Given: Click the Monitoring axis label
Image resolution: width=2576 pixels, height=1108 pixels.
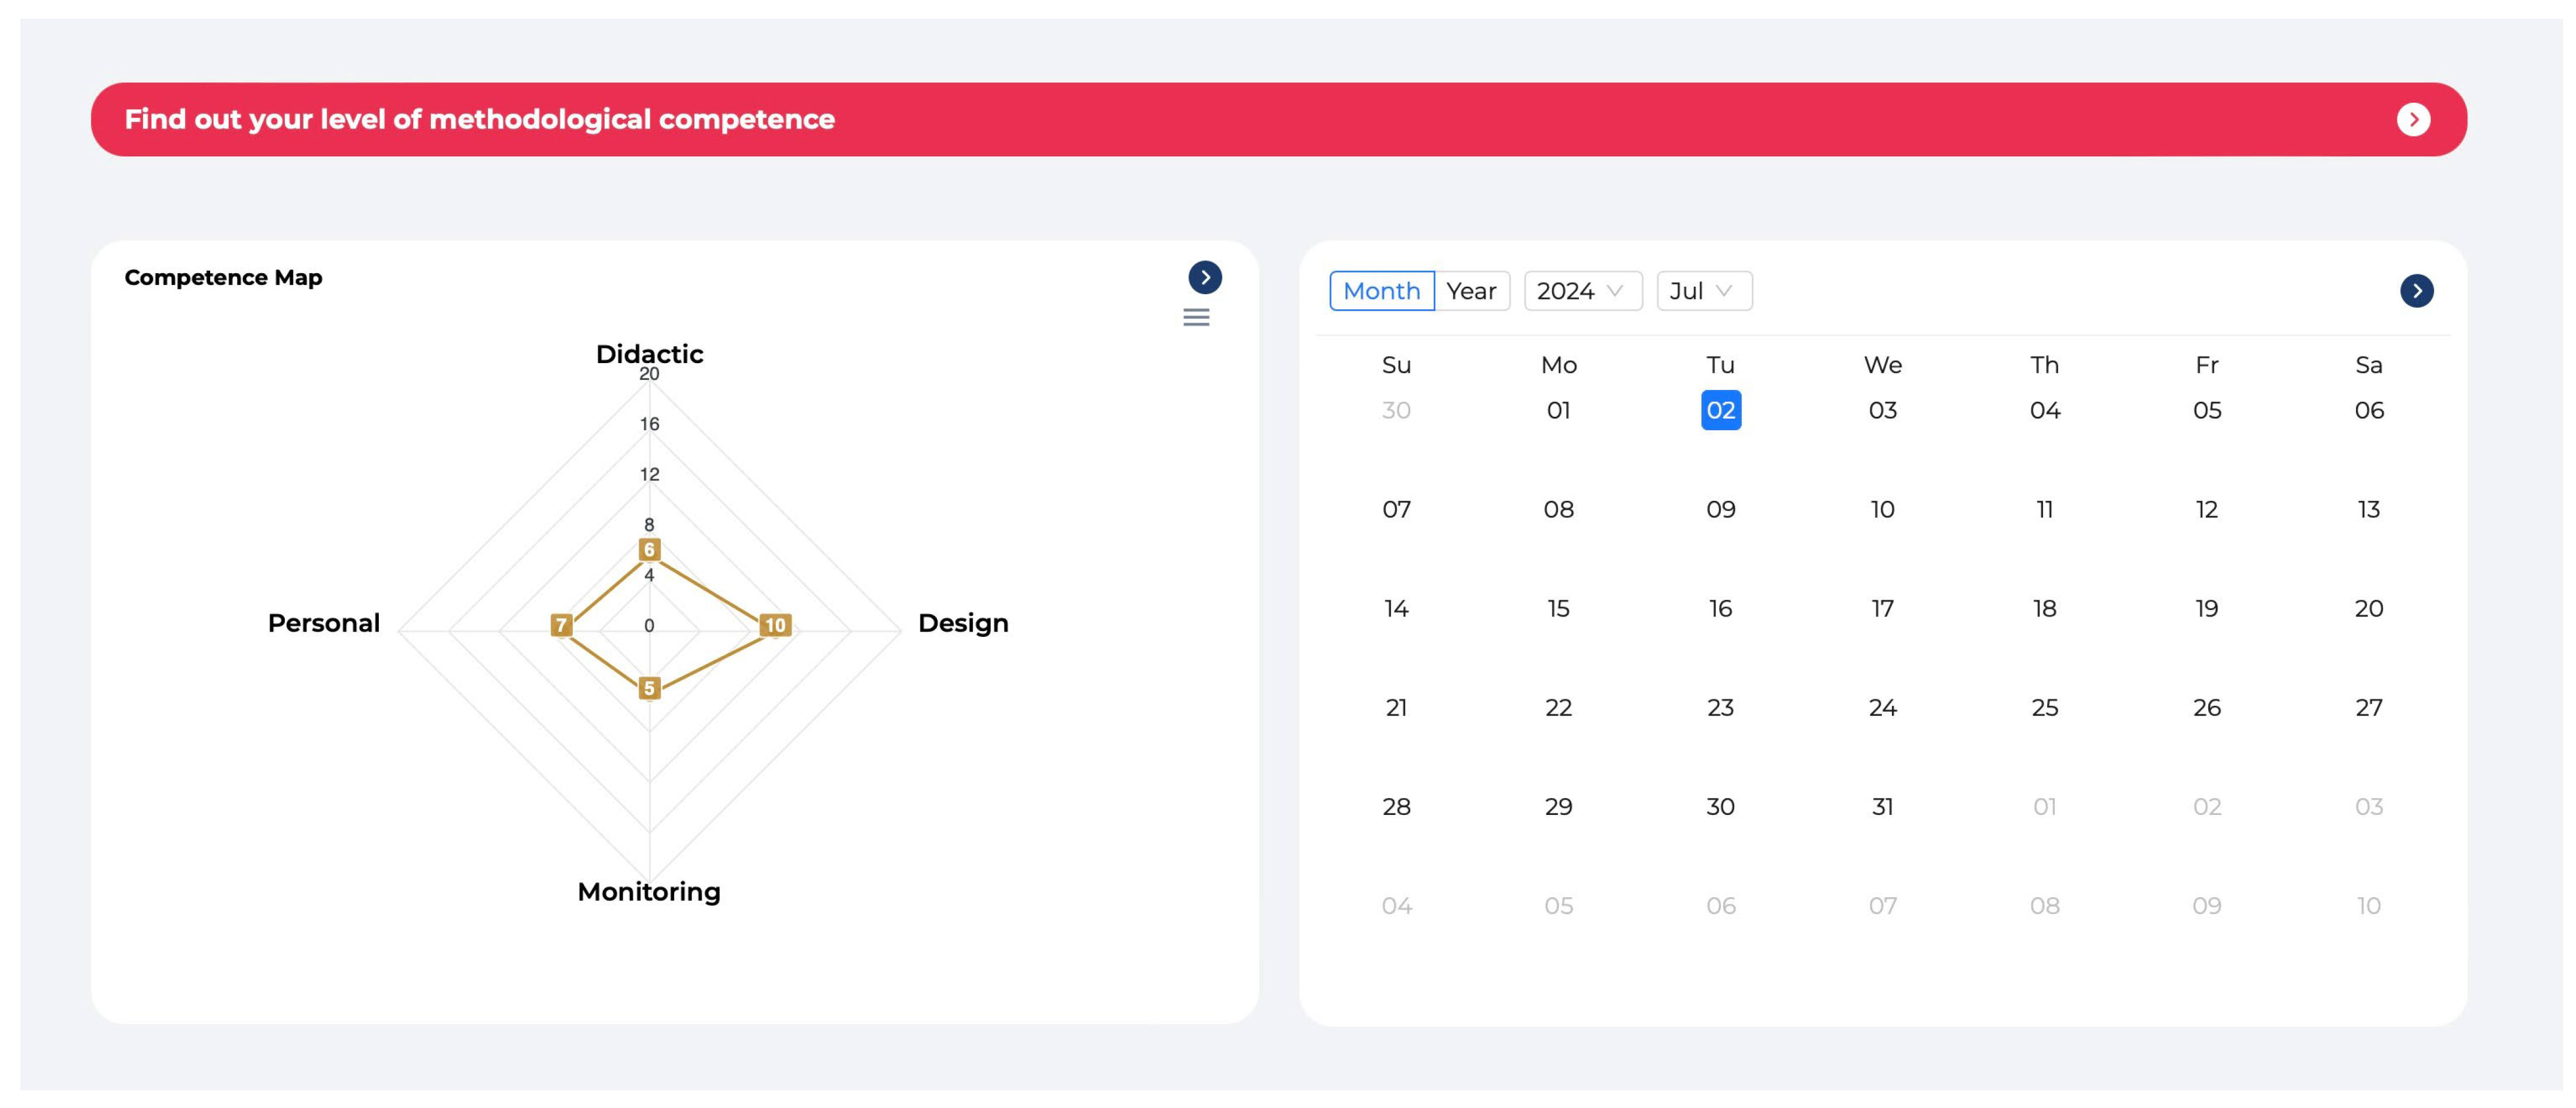Looking at the screenshot, I should click(648, 891).
